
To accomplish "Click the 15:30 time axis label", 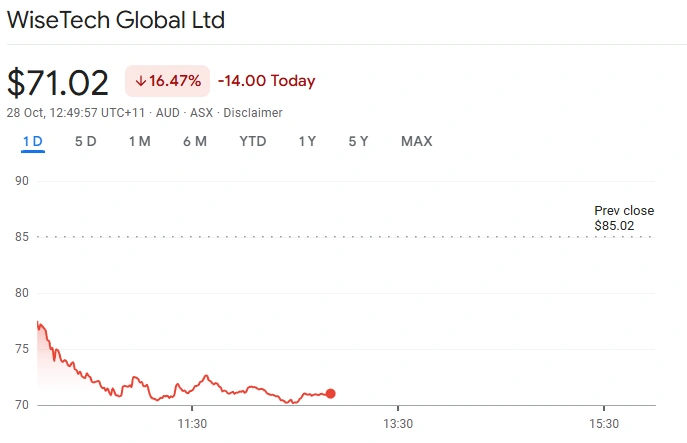I will pyautogui.click(x=603, y=424).
